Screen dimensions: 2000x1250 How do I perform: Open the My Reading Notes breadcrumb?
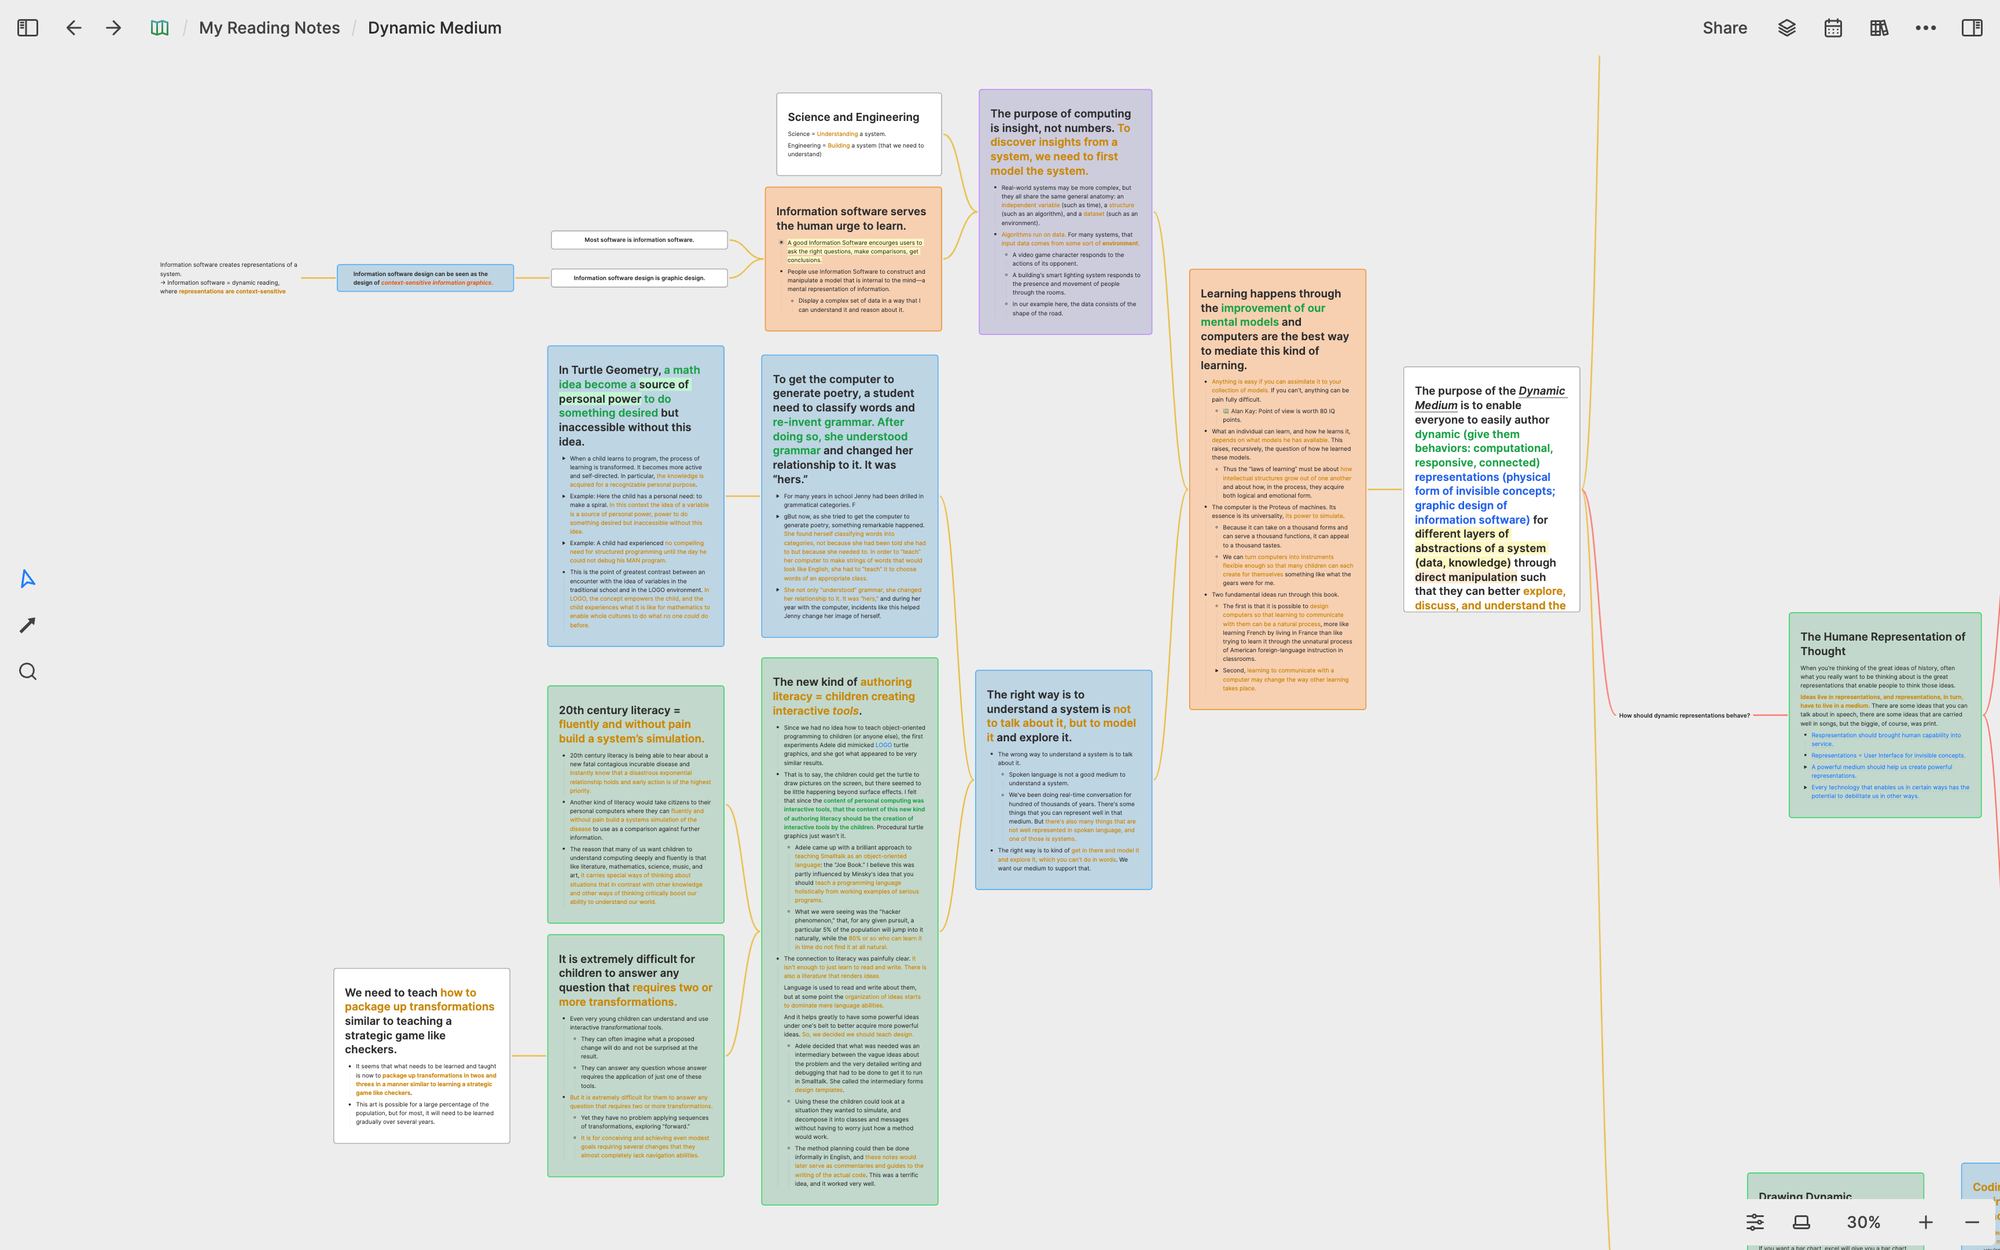[x=269, y=28]
